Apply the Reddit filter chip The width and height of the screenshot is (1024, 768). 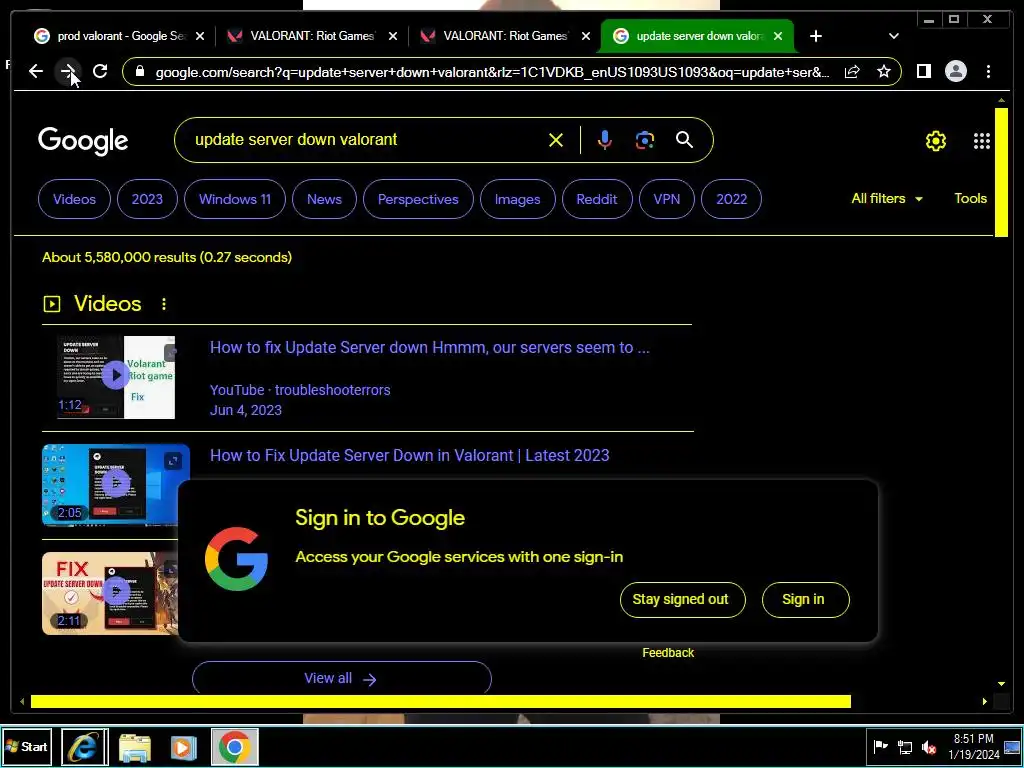[x=597, y=199]
